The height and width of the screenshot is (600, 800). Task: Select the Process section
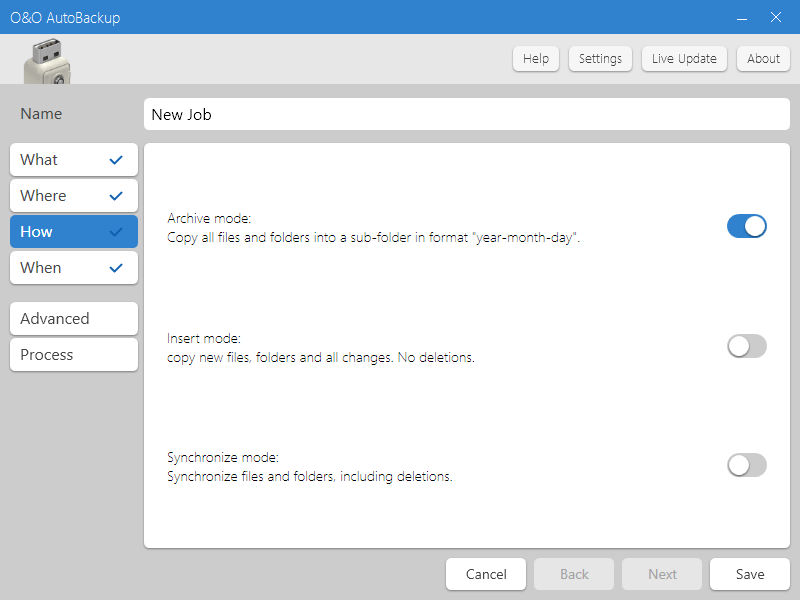click(x=74, y=355)
